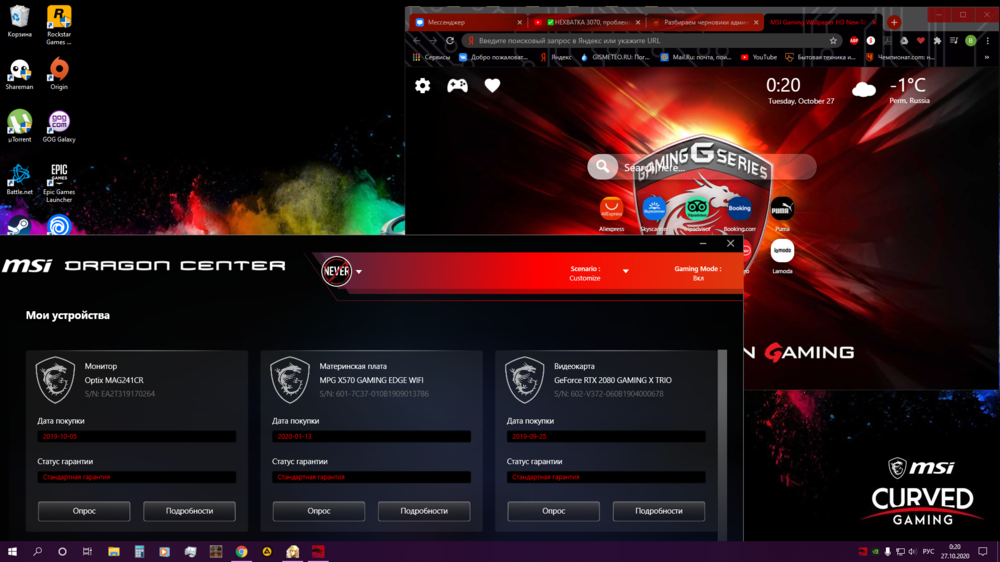This screenshot has width=1000, height=562.
Task: Click Подробности for the Optix MAG241CR monitor
Action: 189,511
